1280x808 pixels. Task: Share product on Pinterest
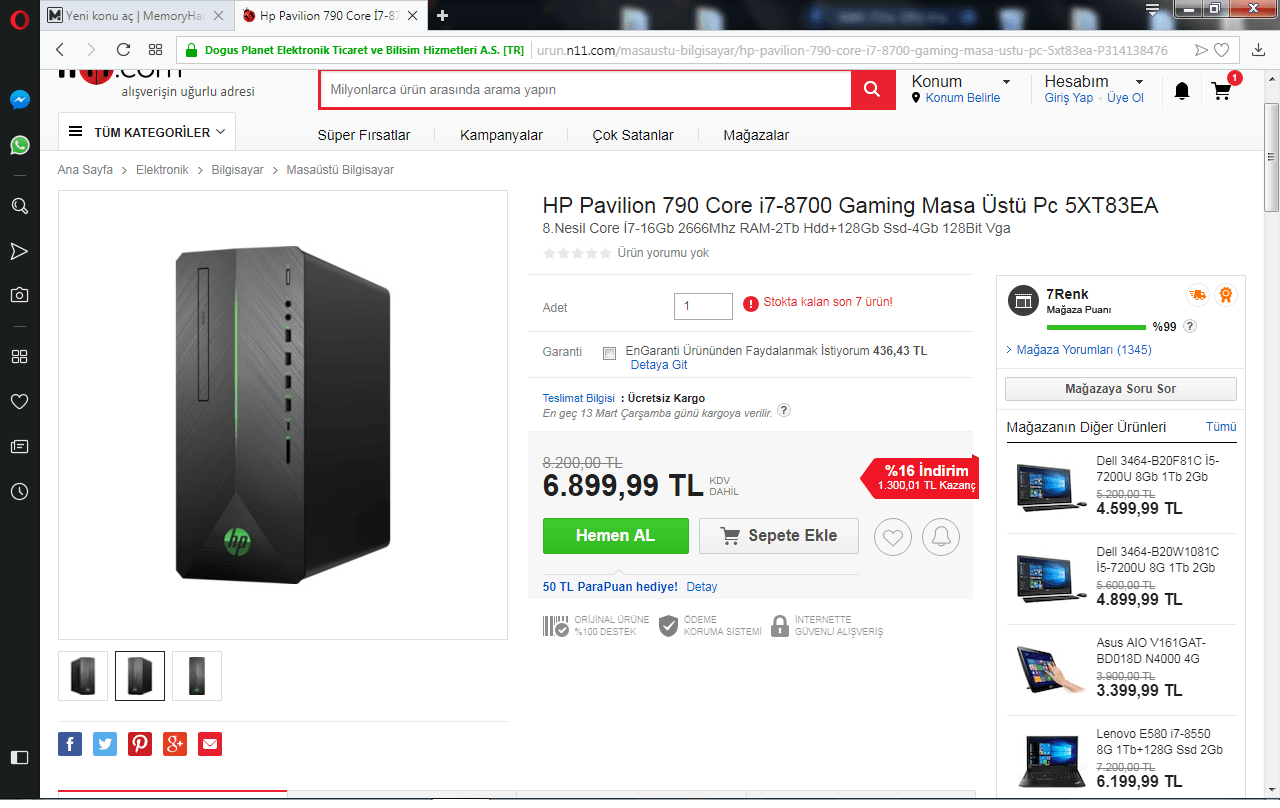pos(140,744)
